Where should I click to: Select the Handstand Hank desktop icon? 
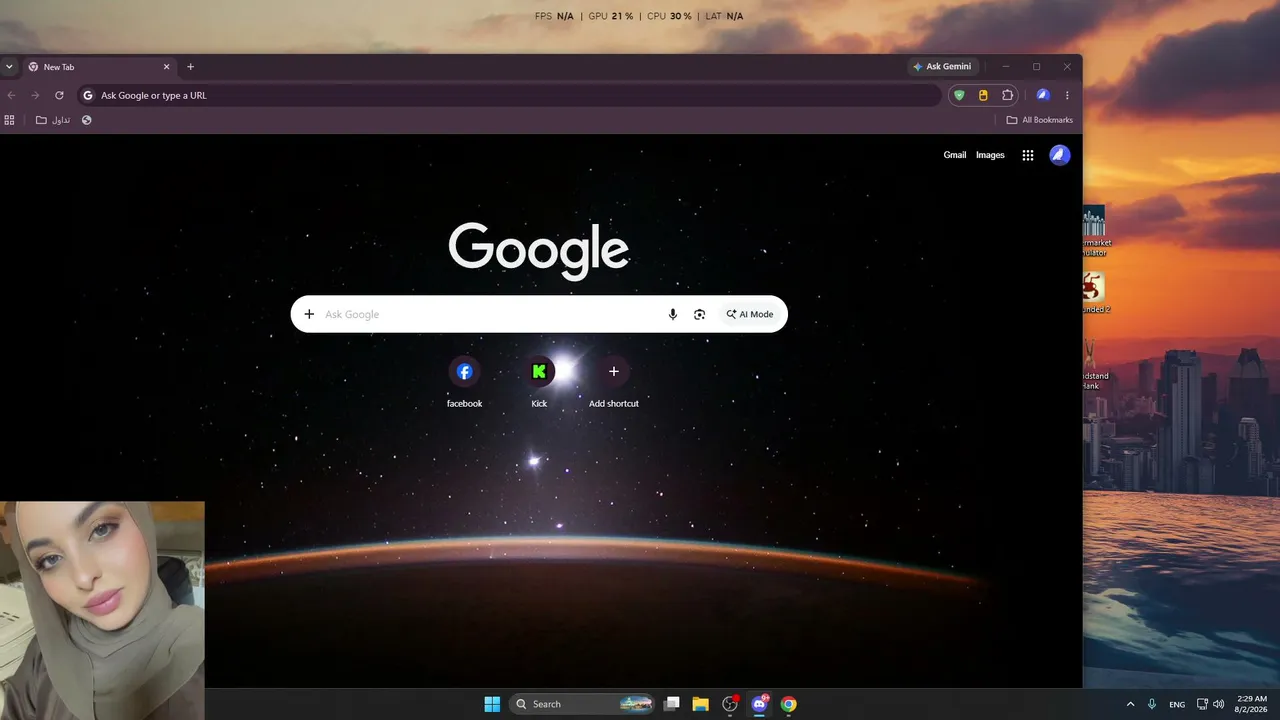click(x=1095, y=365)
